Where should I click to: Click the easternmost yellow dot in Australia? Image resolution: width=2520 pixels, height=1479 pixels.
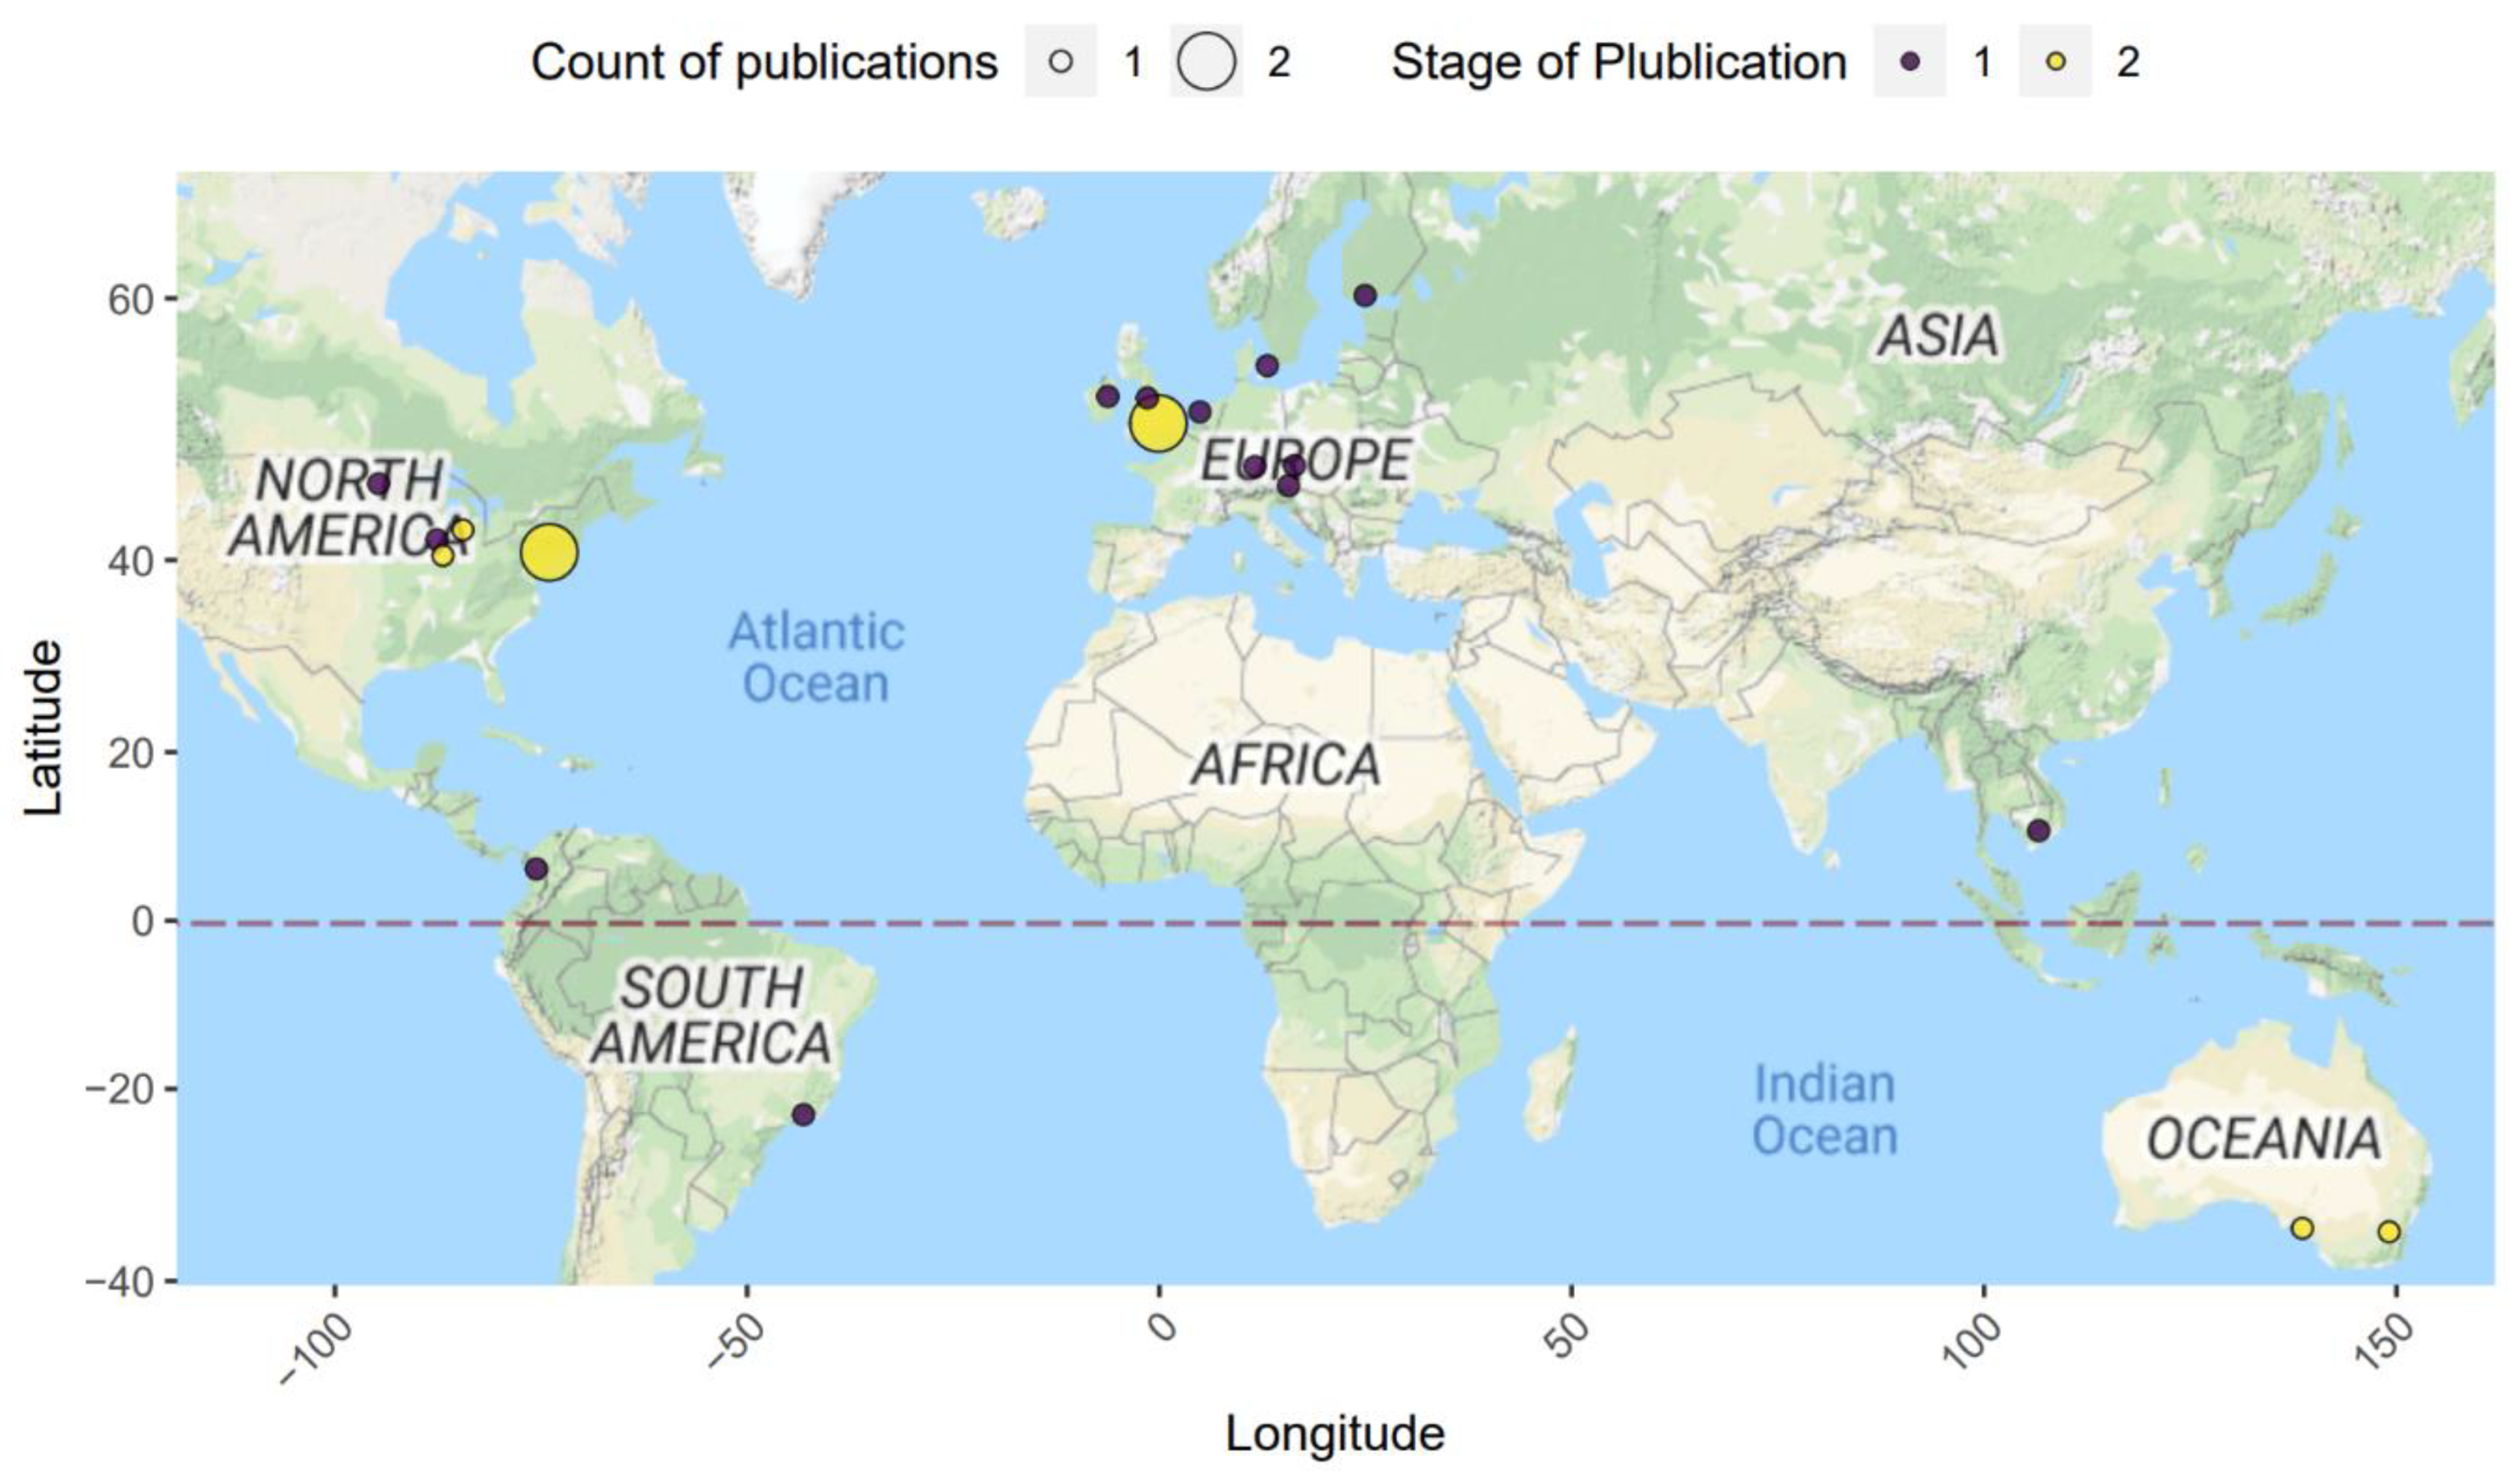click(x=2389, y=1232)
